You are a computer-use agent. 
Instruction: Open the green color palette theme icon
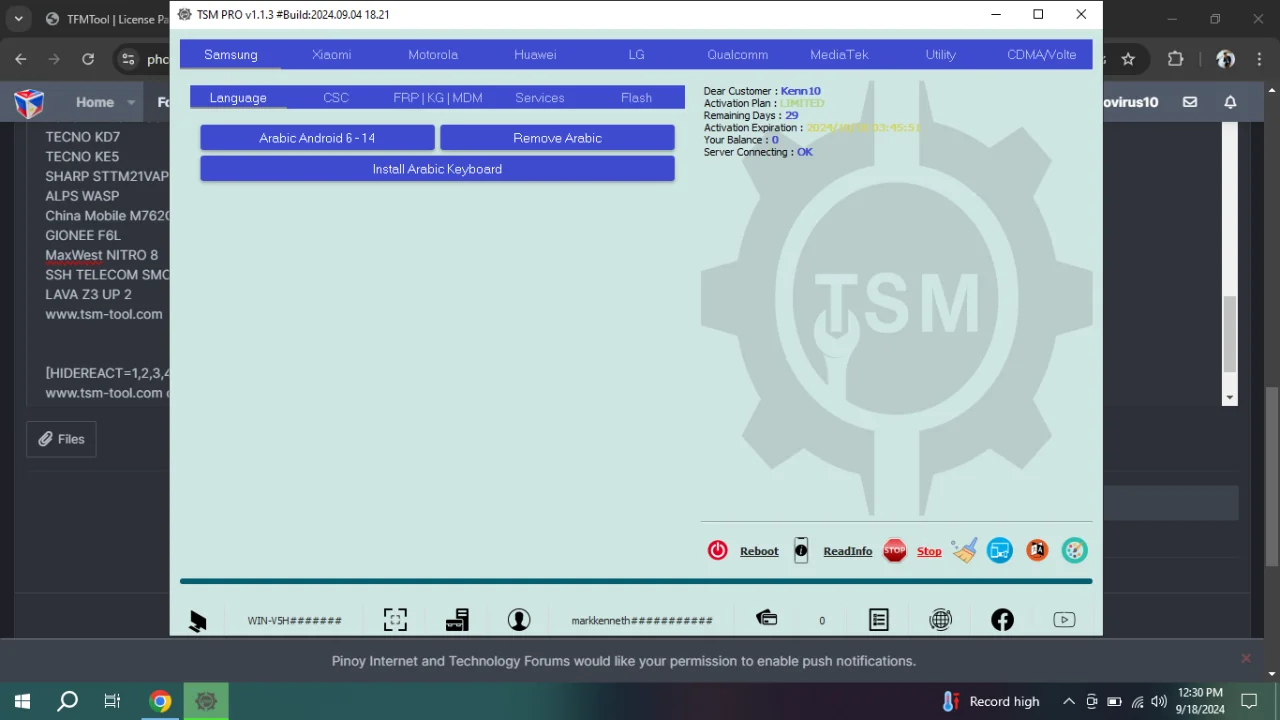(1074, 550)
